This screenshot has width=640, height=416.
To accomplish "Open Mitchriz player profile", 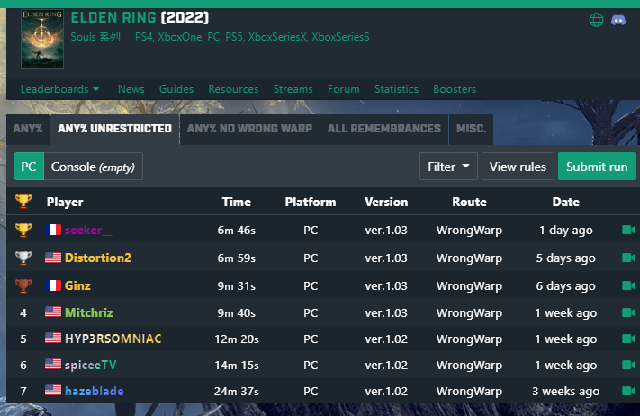I will [89, 313].
